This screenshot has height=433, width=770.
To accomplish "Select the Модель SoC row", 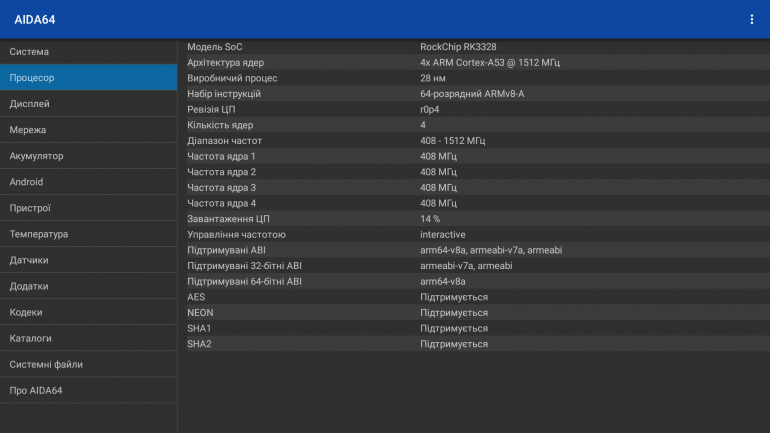I will (x=473, y=46).
